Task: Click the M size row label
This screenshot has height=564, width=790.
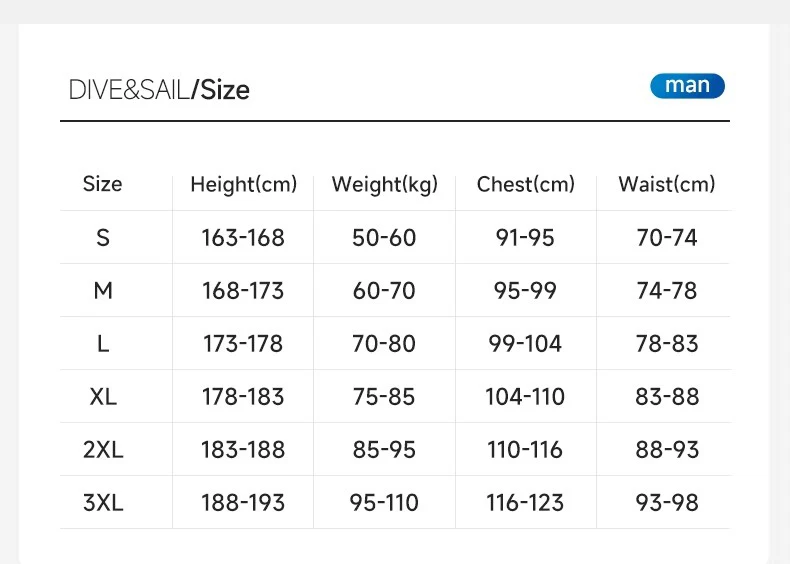Action: (103, 290)
